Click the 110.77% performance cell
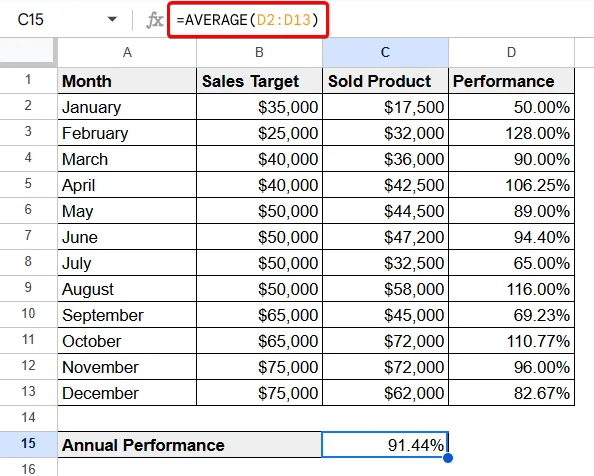Screen dimensions: 594x476 tap(511, 341)
